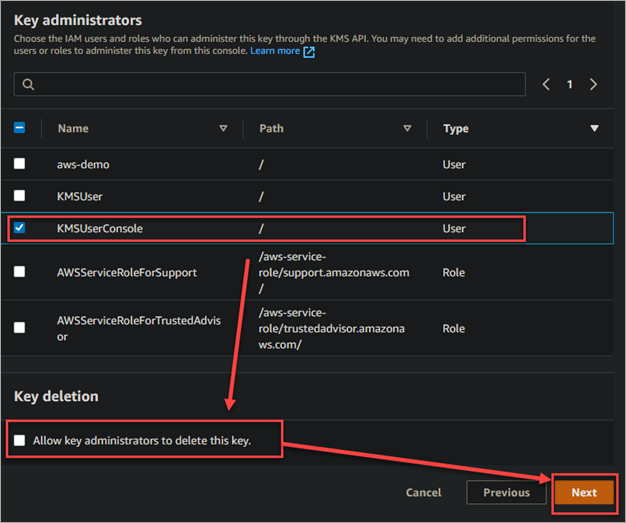Go to next page of administrators
The width and height of the screenshot is (626, 523).
[594, 84]
